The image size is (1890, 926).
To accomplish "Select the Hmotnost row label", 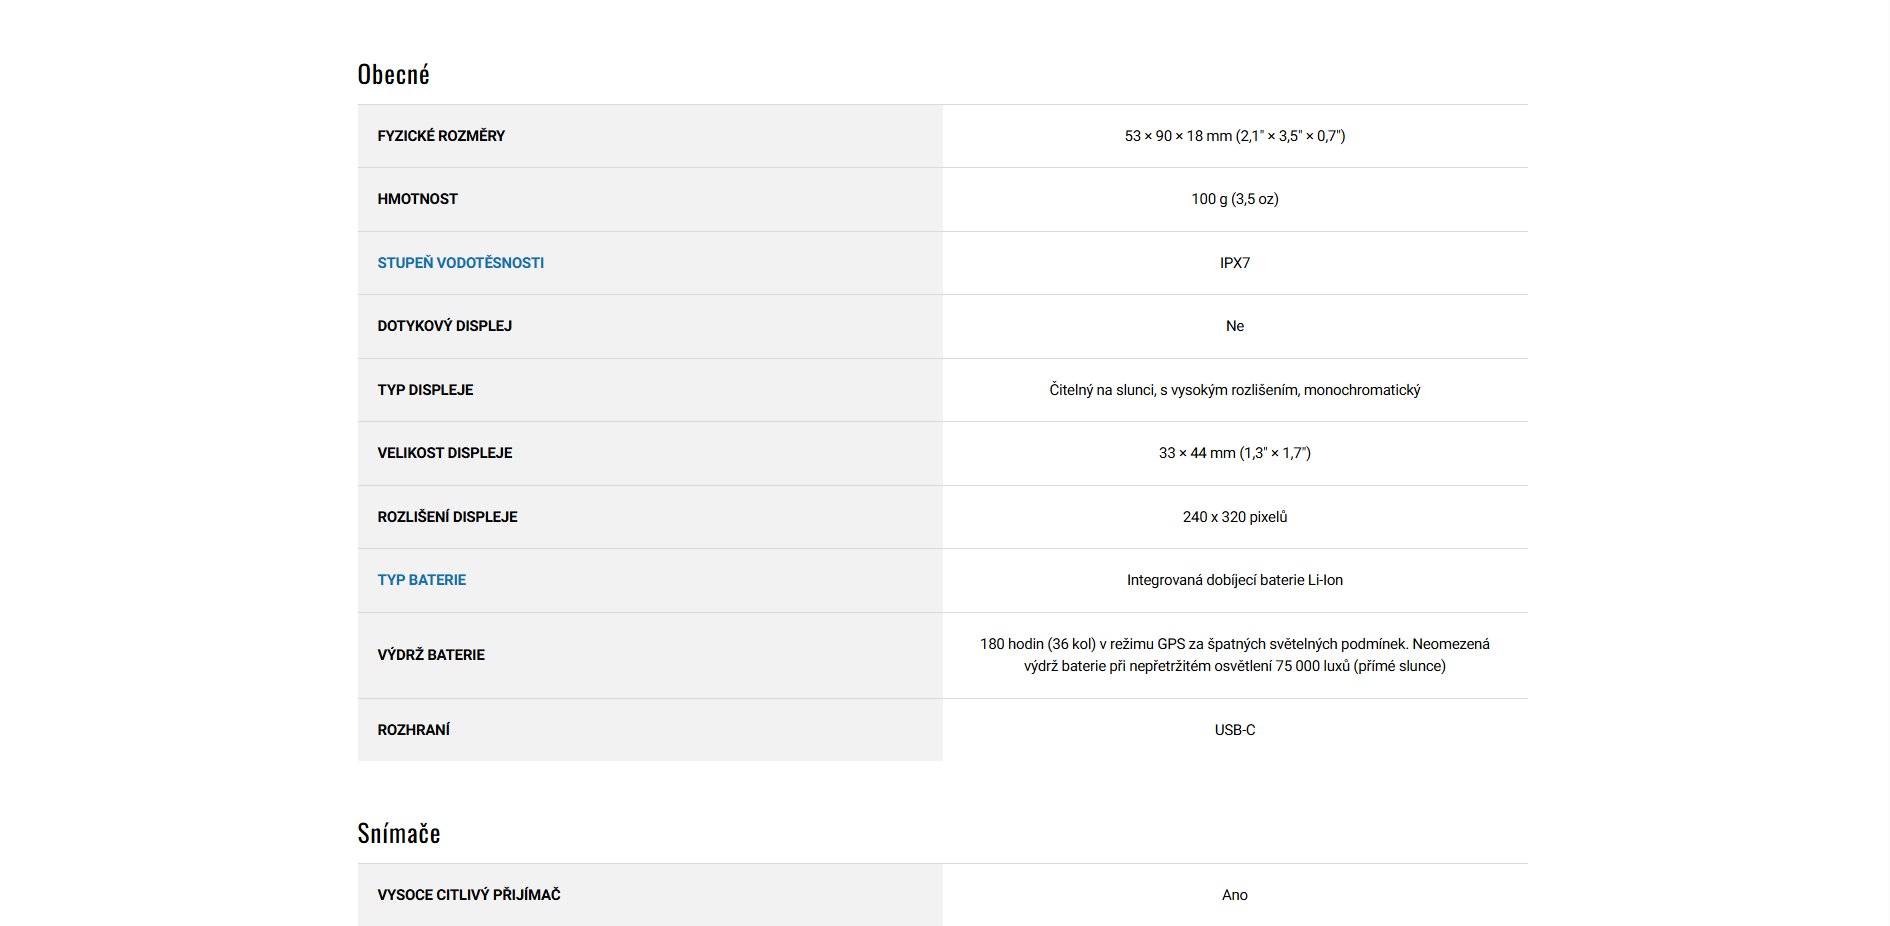I will tap(417, 199).
